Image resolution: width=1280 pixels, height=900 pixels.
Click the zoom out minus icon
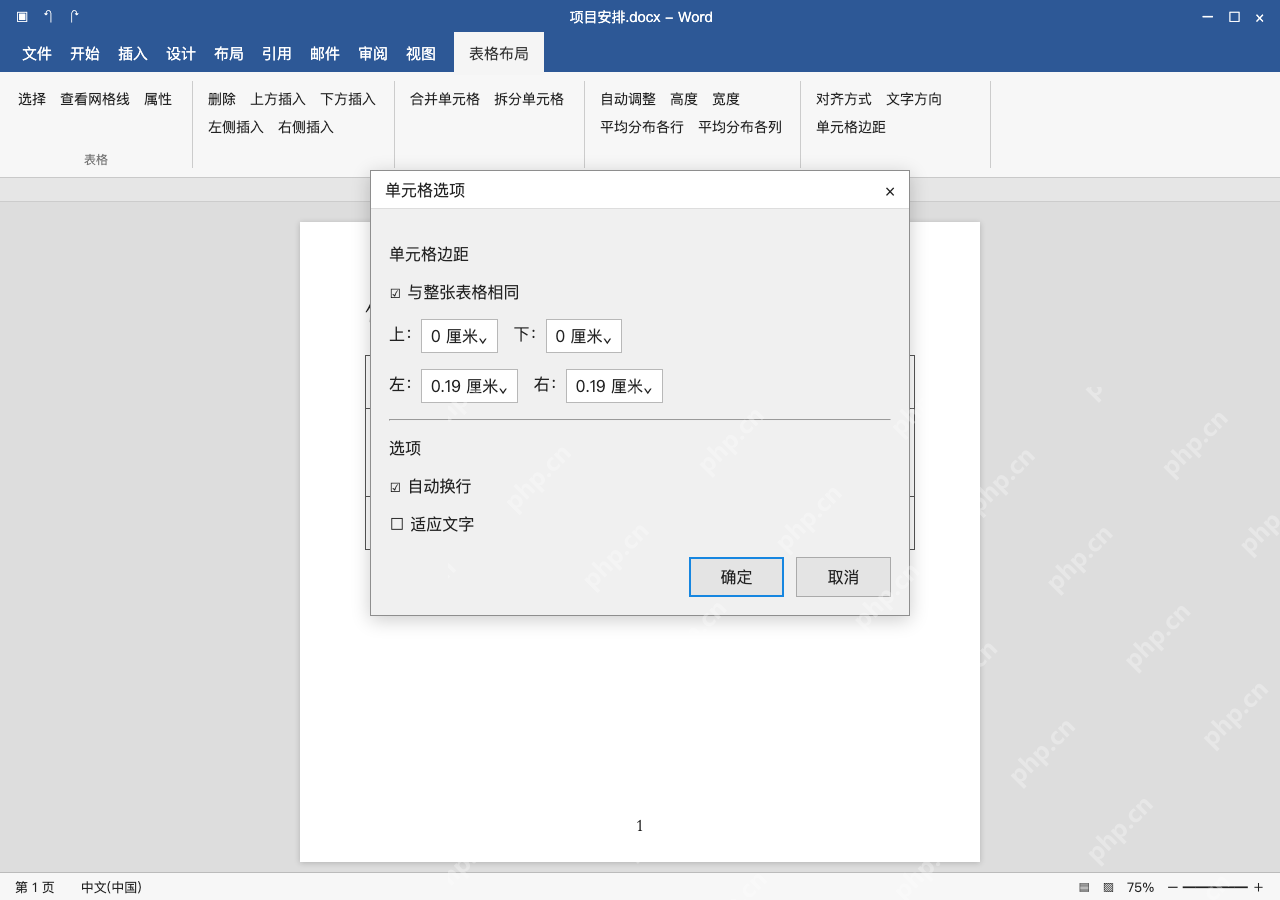click(1173, 887)
